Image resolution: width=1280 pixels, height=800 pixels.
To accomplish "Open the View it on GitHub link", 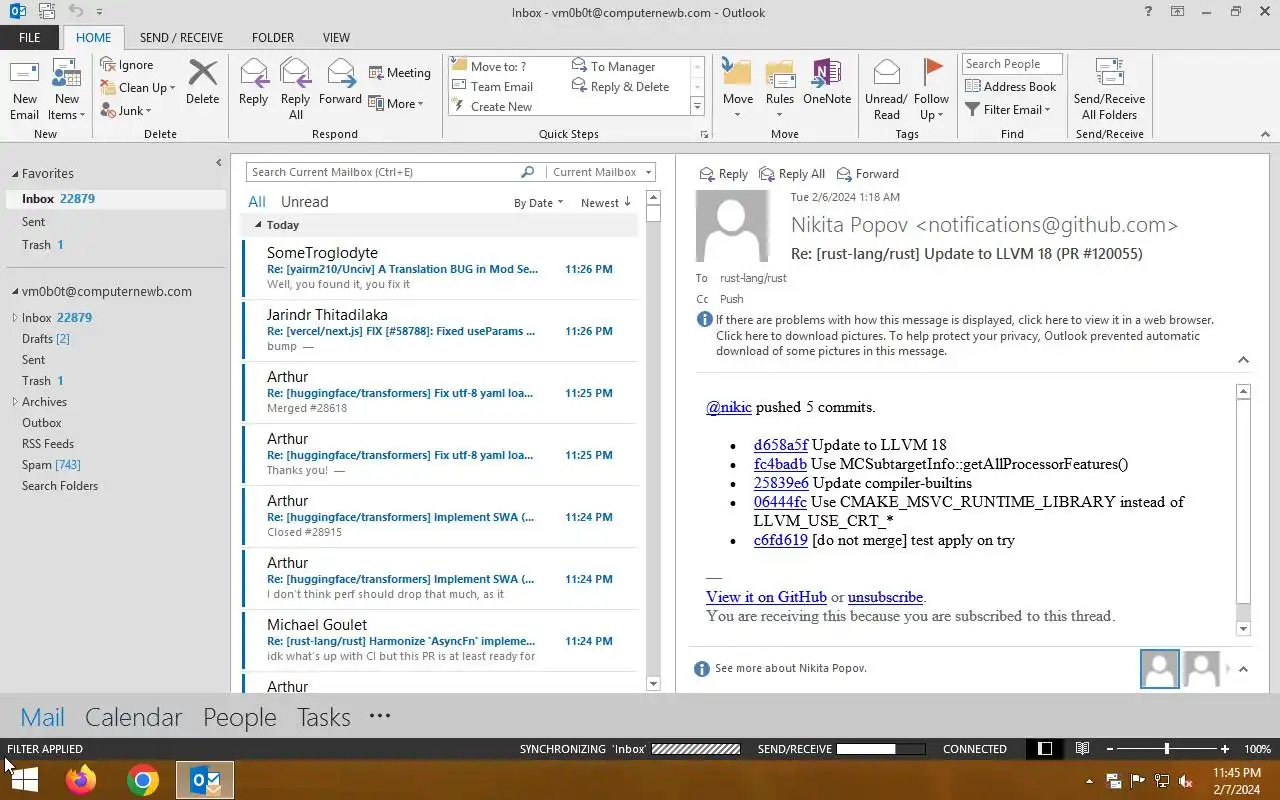I will [x=766, y=597].
